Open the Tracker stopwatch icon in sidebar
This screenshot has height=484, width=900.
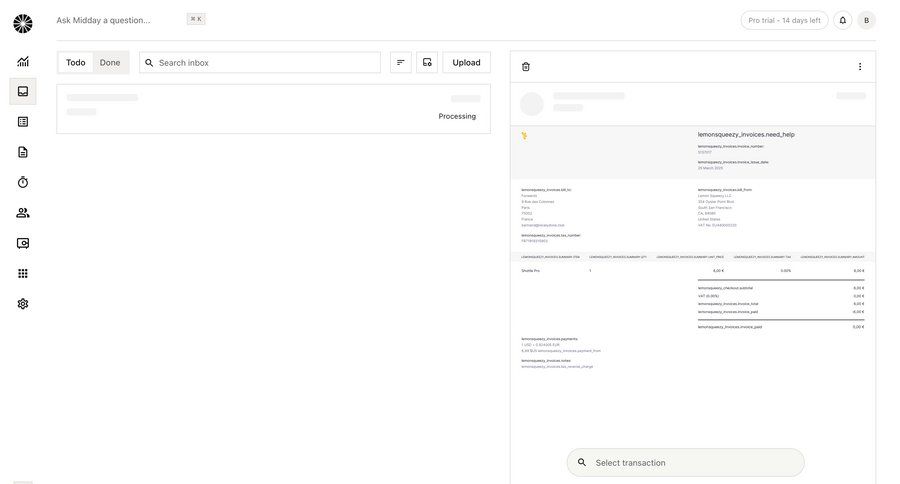click(23, 182)
